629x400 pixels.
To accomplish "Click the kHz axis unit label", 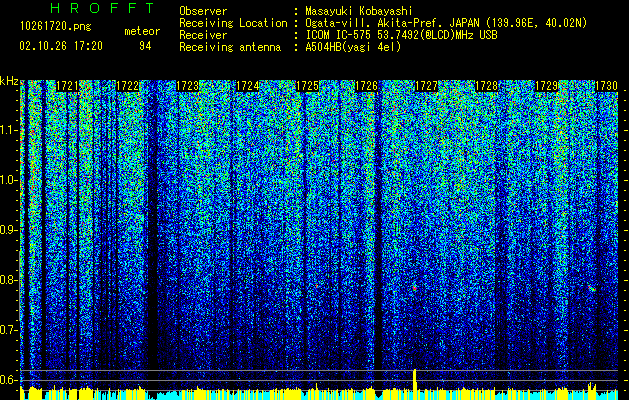I will click(9, 82).
